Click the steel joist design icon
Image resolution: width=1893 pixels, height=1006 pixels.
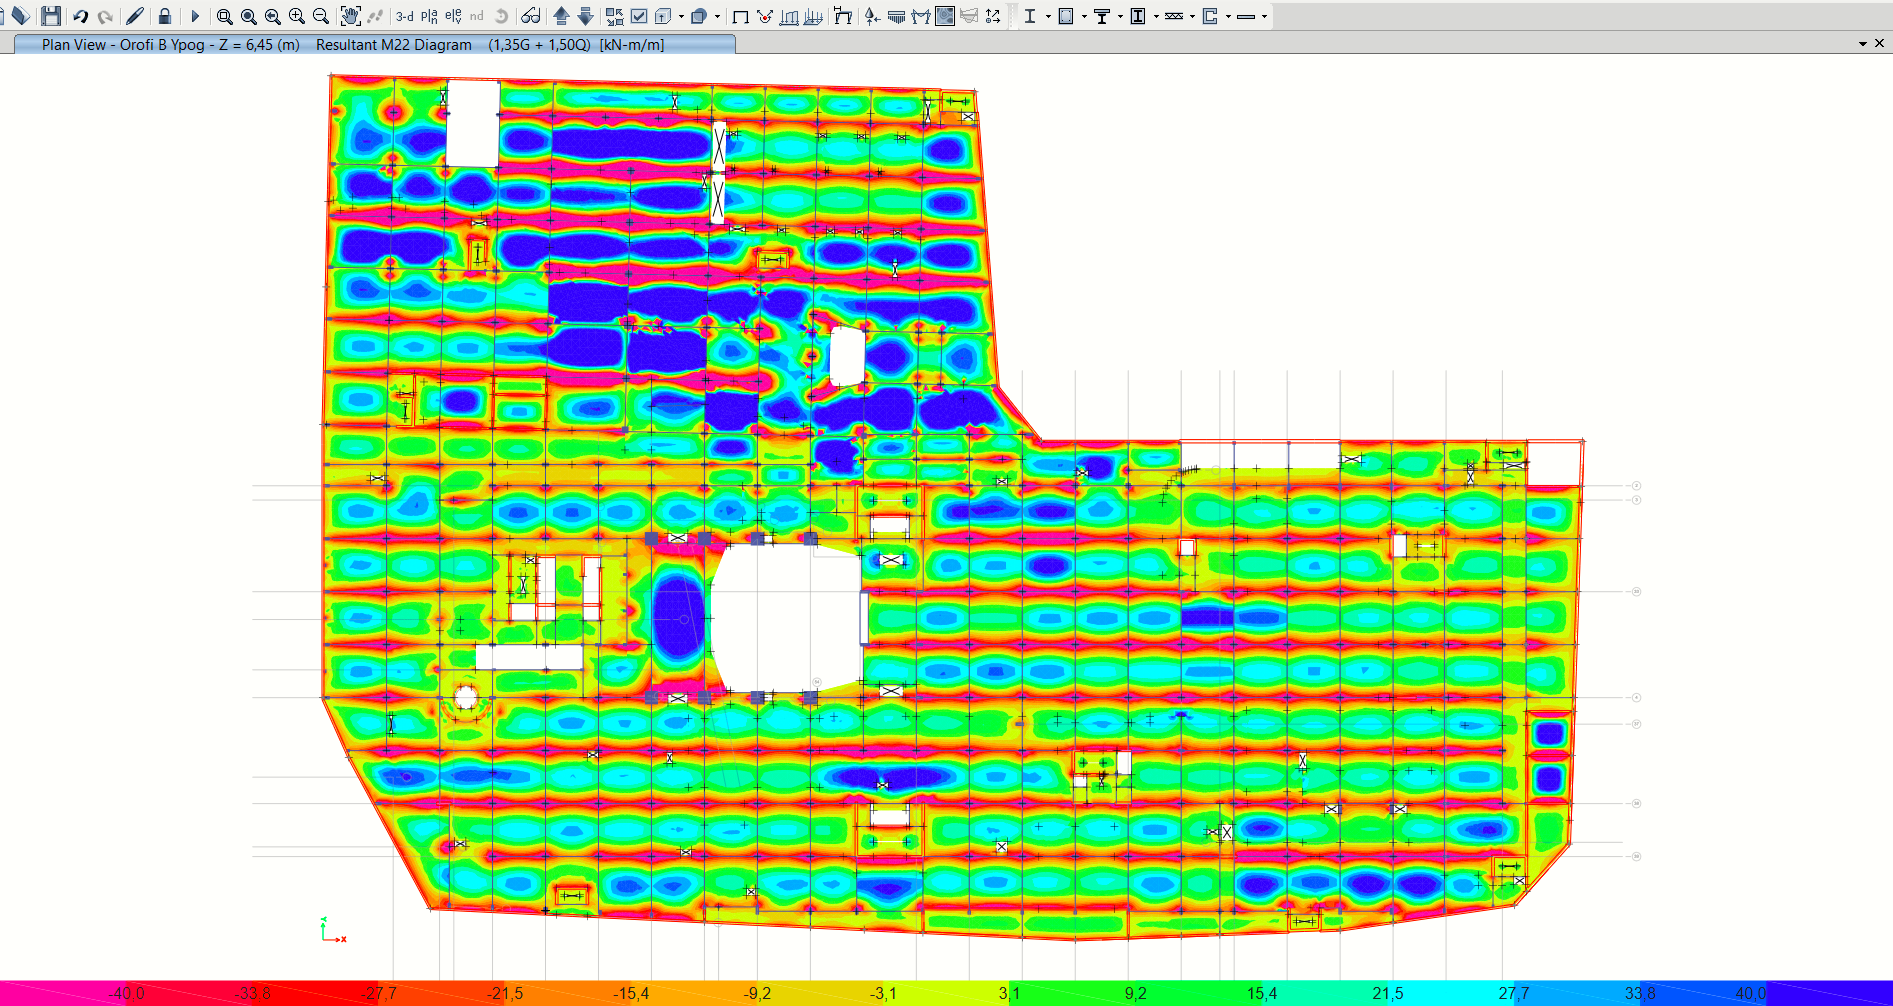[1174, 16]
